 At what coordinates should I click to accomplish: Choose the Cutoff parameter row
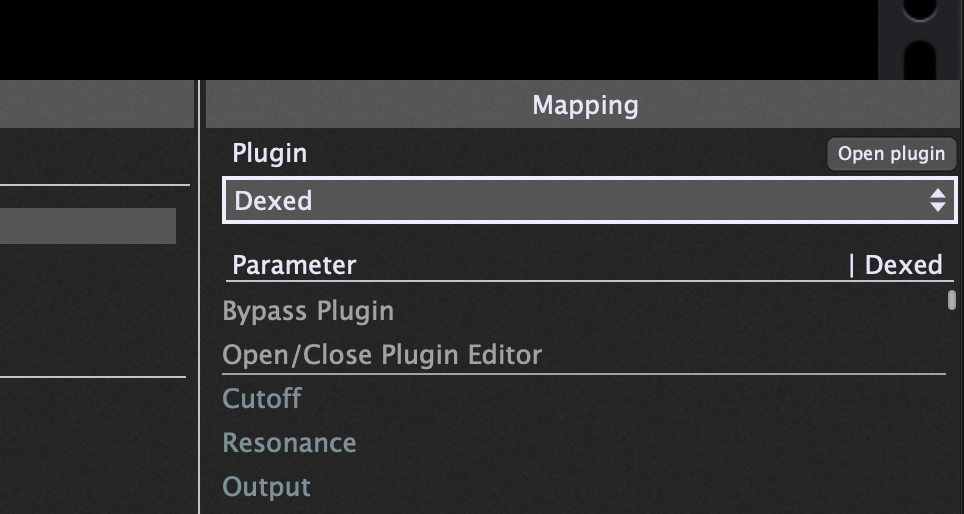tap(262, 399)
